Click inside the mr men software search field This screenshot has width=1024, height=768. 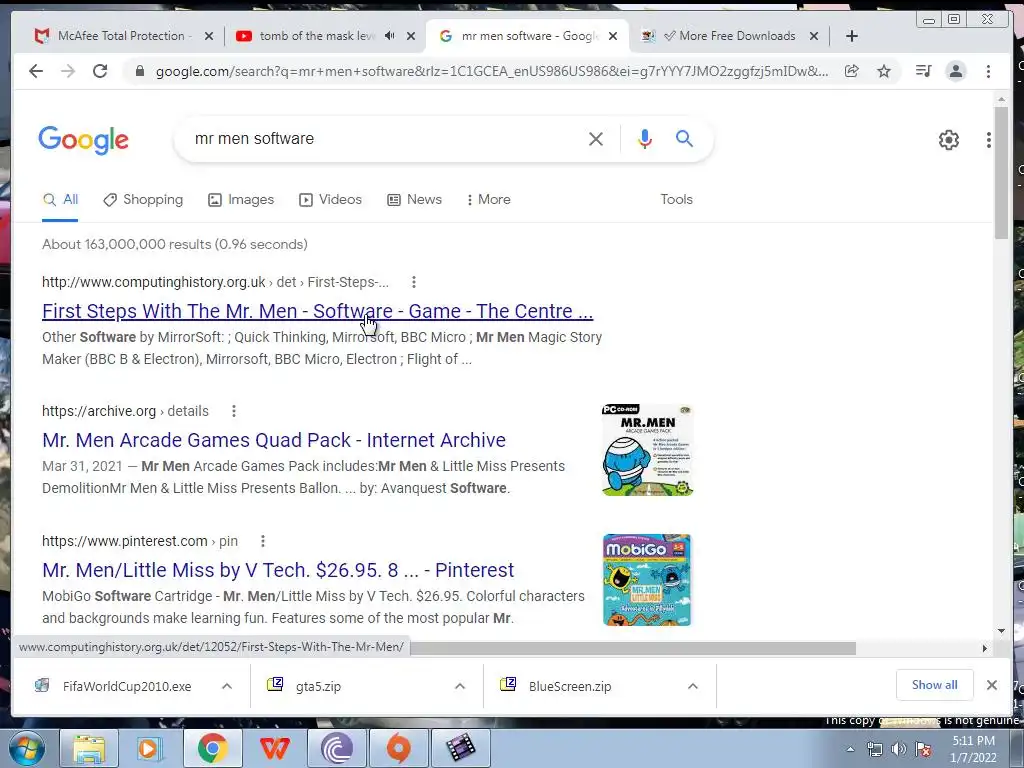pos(385,138)
